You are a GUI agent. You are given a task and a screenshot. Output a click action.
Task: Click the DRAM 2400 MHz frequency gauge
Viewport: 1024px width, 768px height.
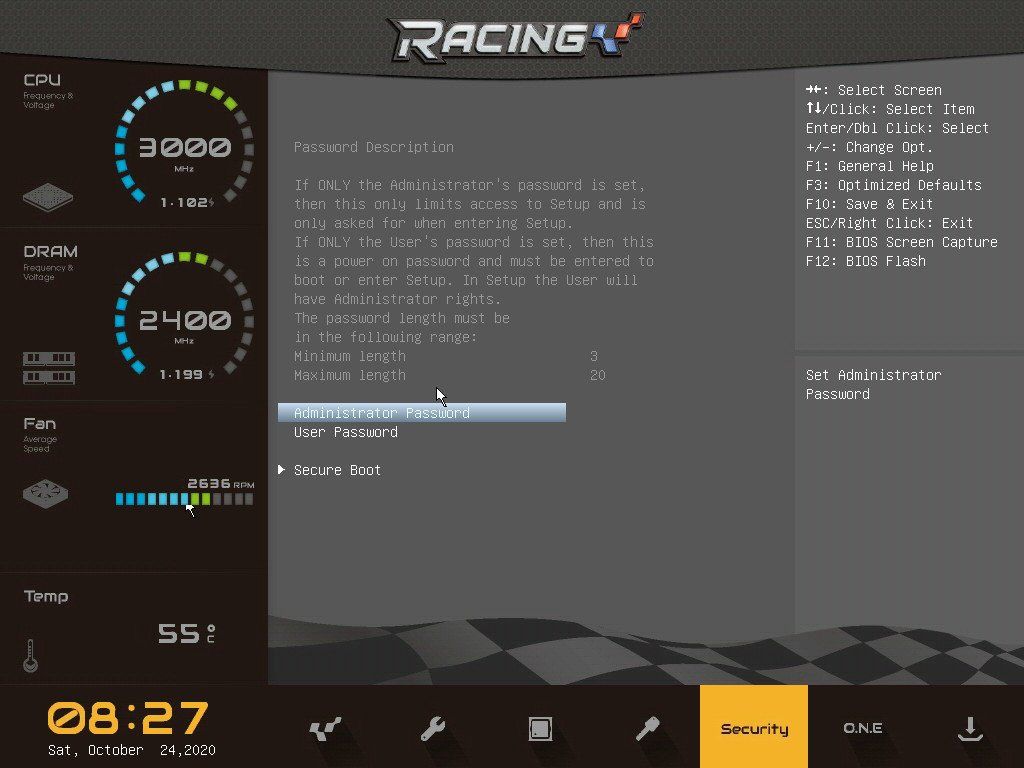pyautogui.click(x=184, y=321)
